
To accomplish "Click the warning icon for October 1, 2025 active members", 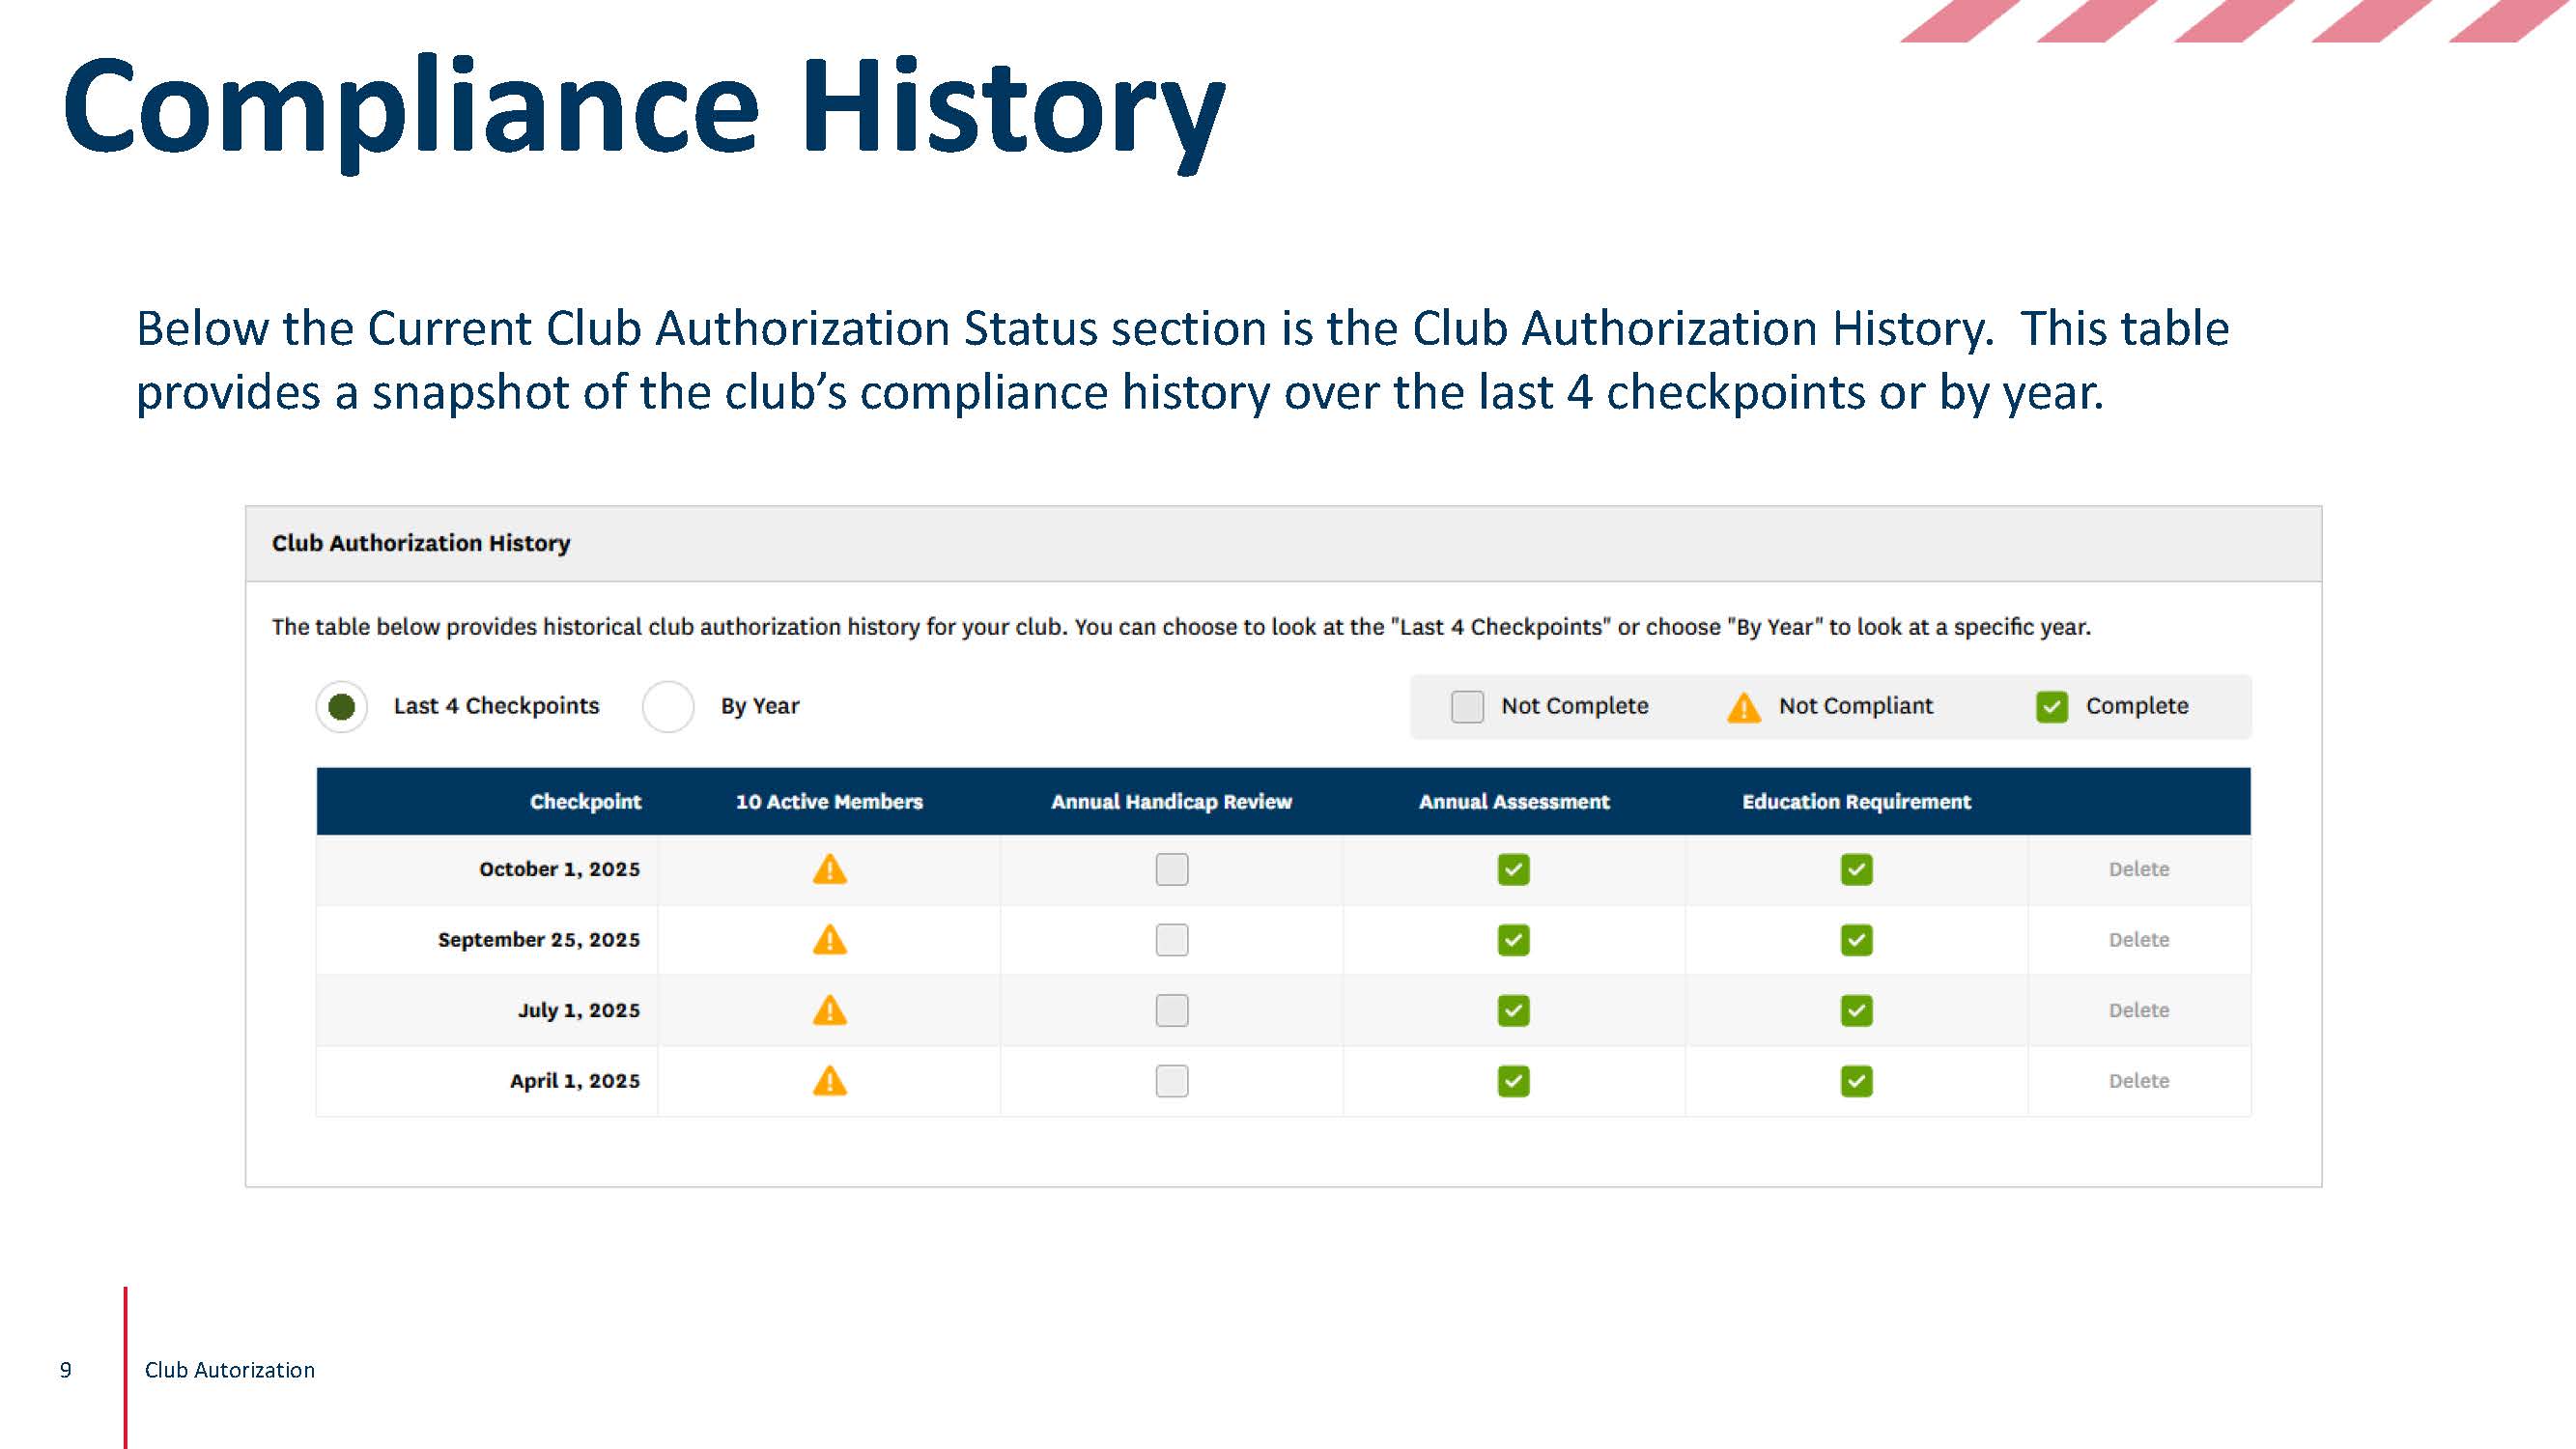I will coord(830,870).
